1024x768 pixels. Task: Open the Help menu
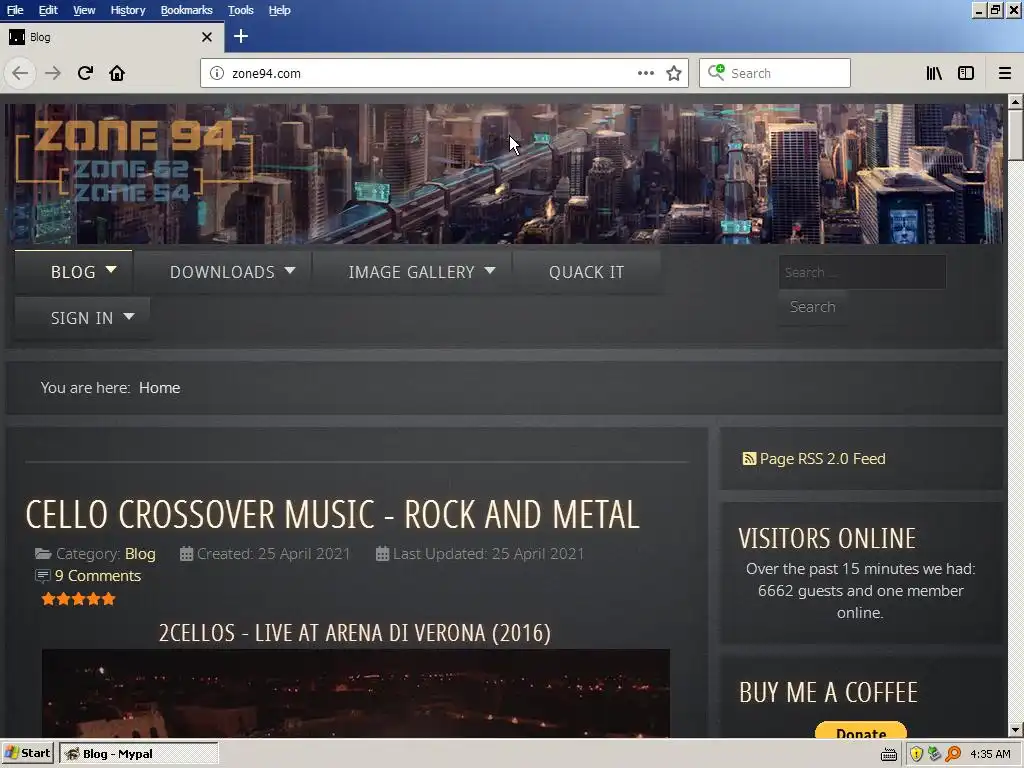pyautogui.click(x=280, y=10)
